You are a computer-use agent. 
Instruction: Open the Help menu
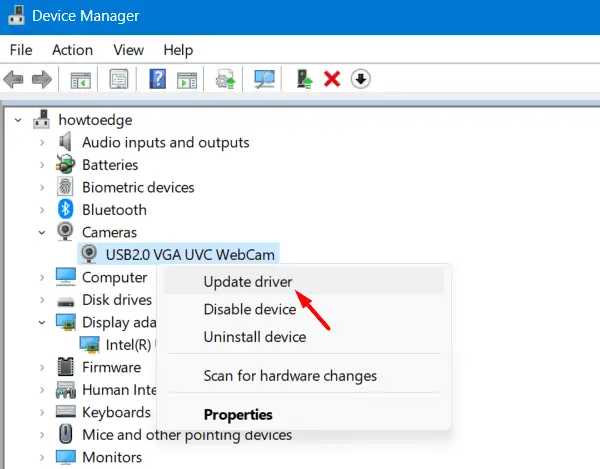[178, 50]
